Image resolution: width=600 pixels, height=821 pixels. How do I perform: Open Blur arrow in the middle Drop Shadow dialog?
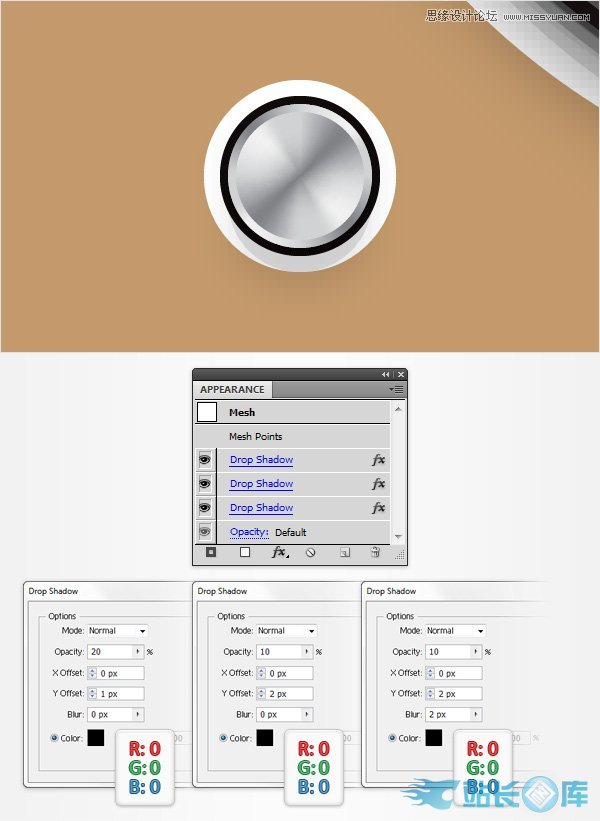308,715
